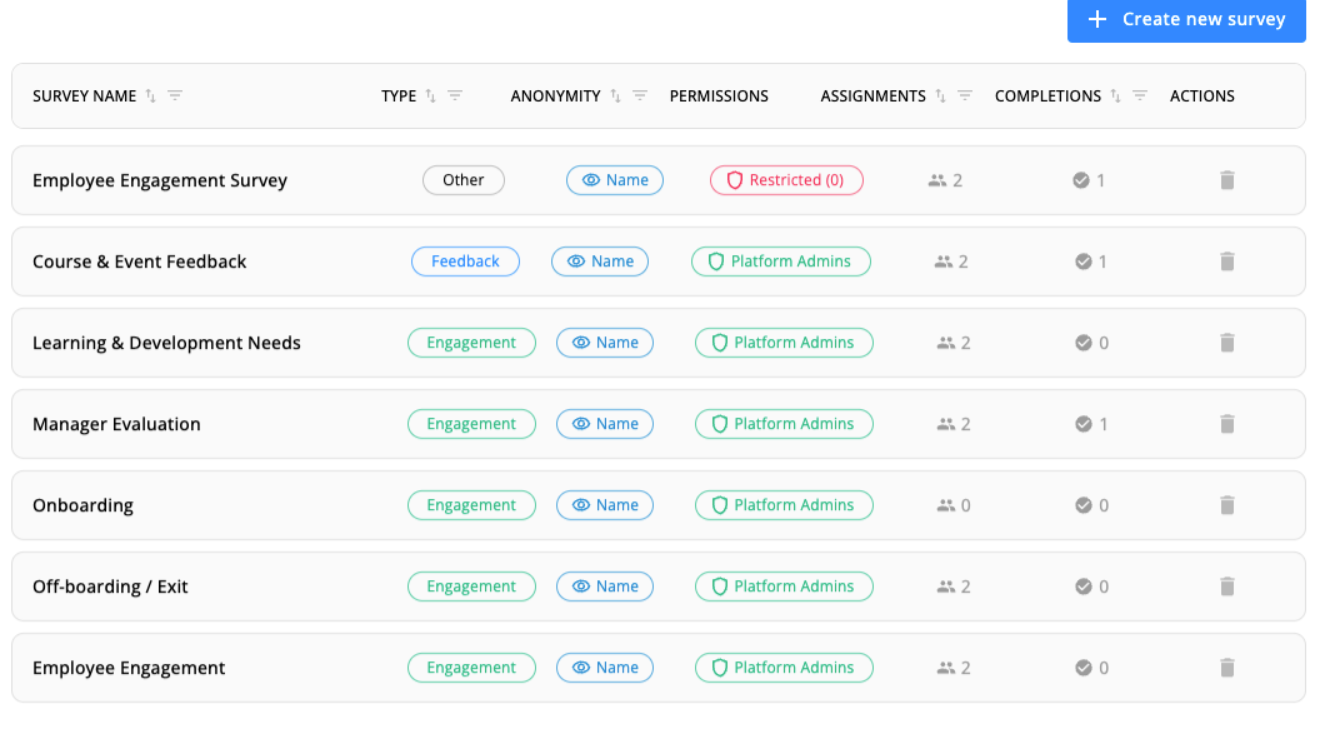Image resolution: width=1320 pixels, height=734 pixels.
Task: Open the Anonymity column filter
Action: point(640,96)
